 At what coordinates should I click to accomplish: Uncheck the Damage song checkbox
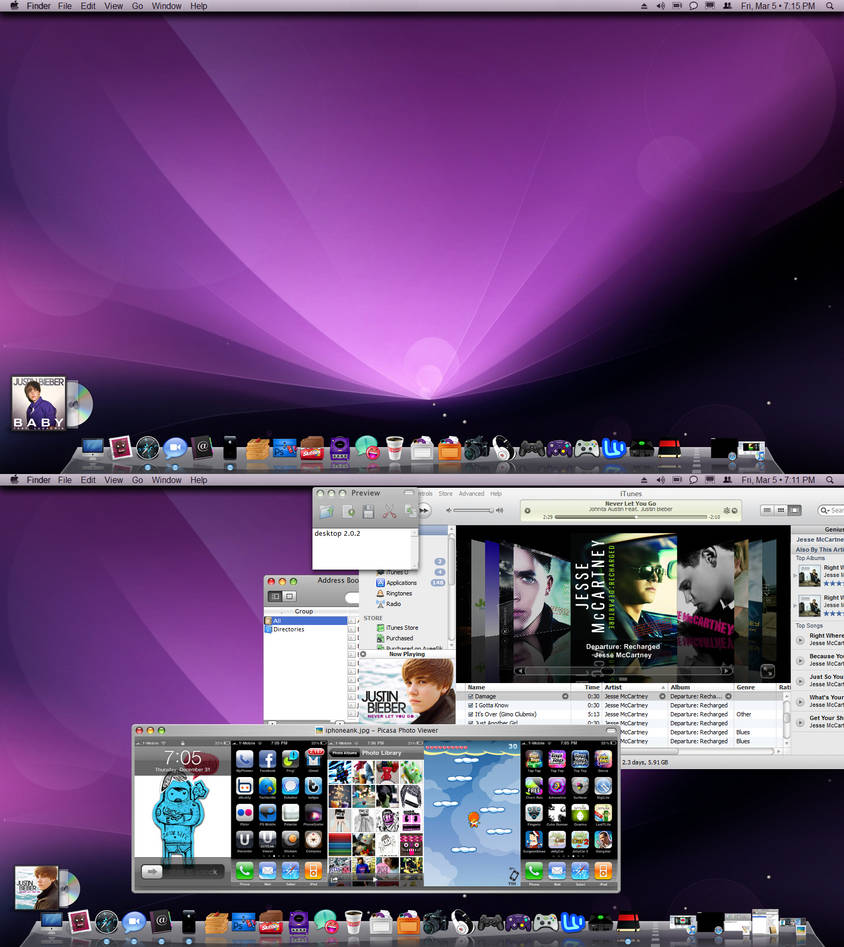point(471,696)
